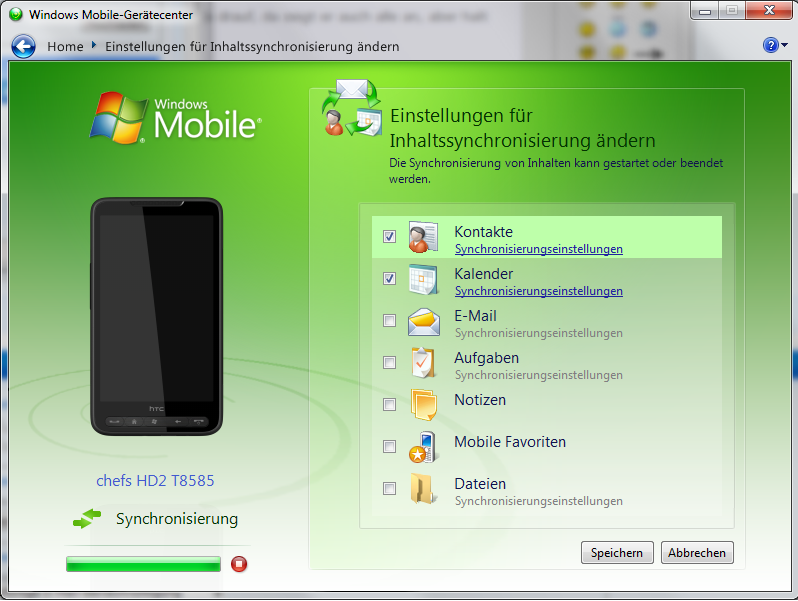Click the Notizen sticky notes icon
The image size is (798, 601).
423,405
